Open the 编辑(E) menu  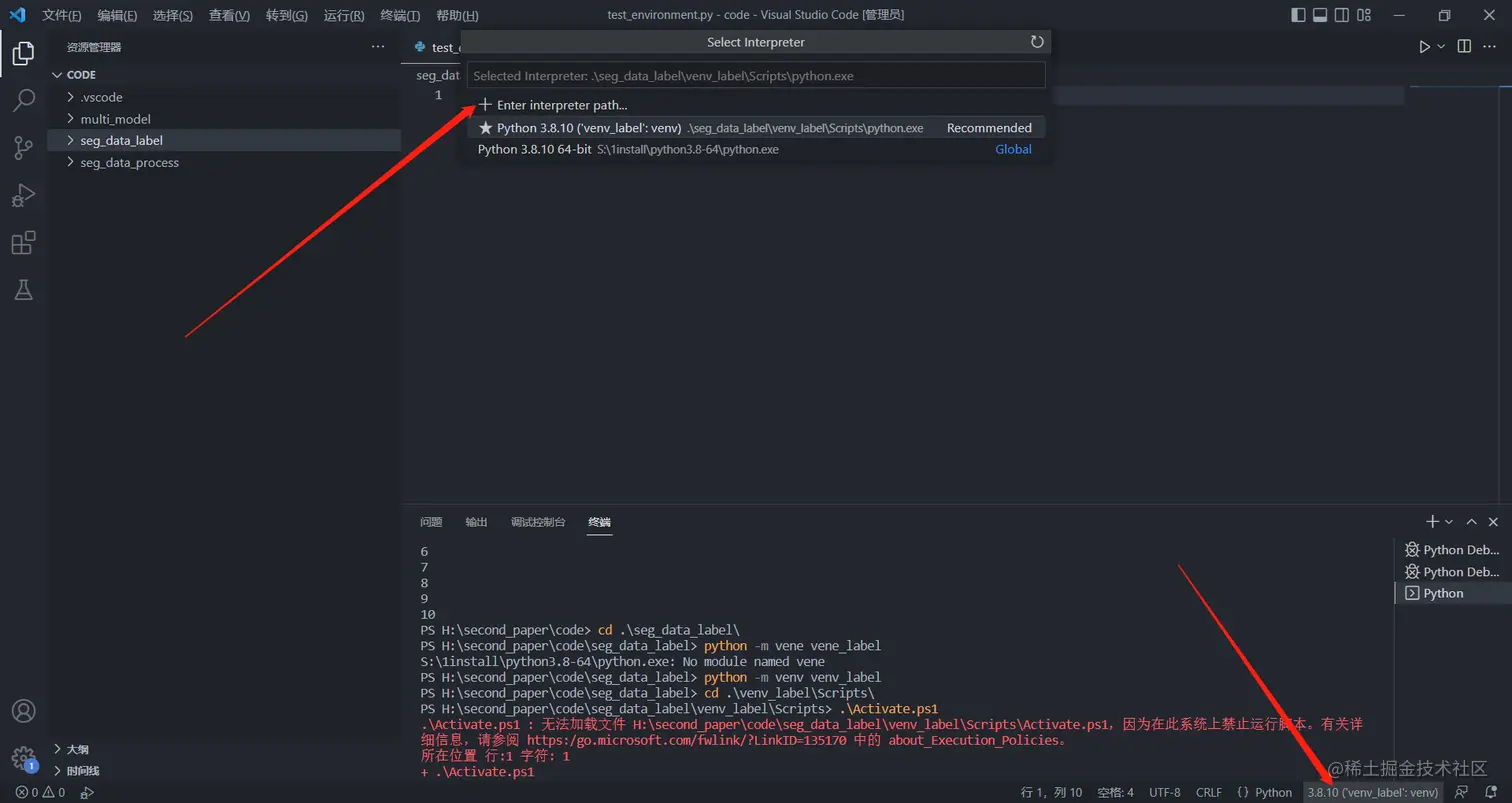pyautogui.click(x=117, y=16)
